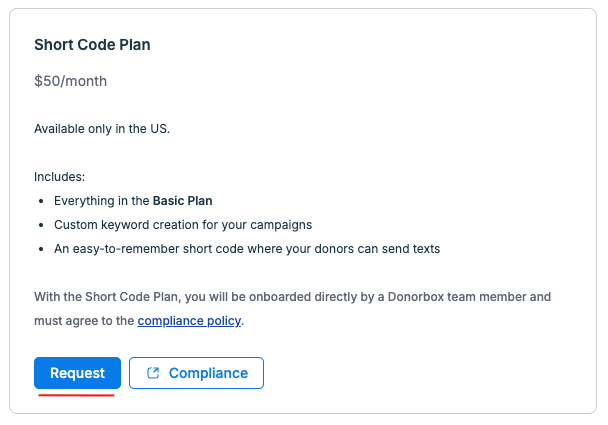
Task: Click the custom keyword creation bullet item
Action: pos(183,225)
